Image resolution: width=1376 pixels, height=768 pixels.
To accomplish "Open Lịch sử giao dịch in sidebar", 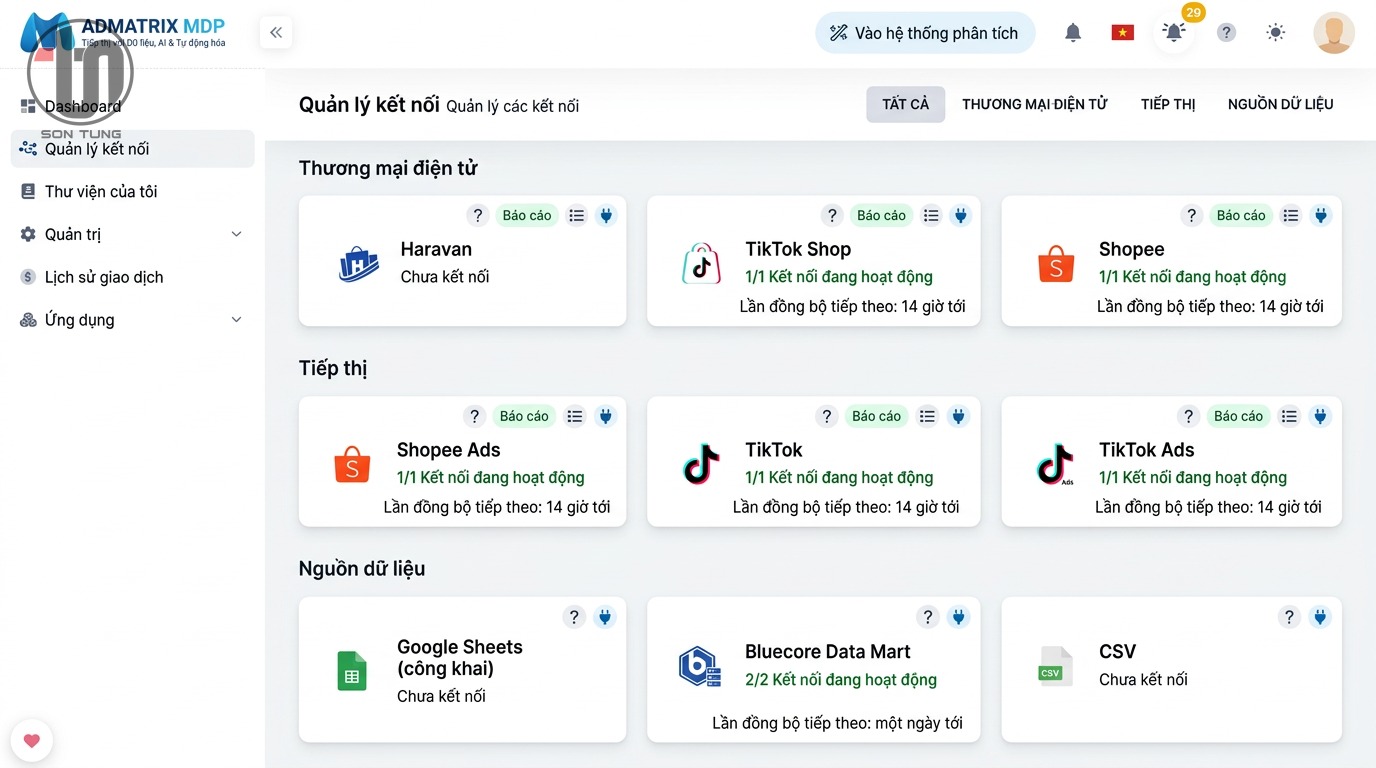I will click(132, 277).
